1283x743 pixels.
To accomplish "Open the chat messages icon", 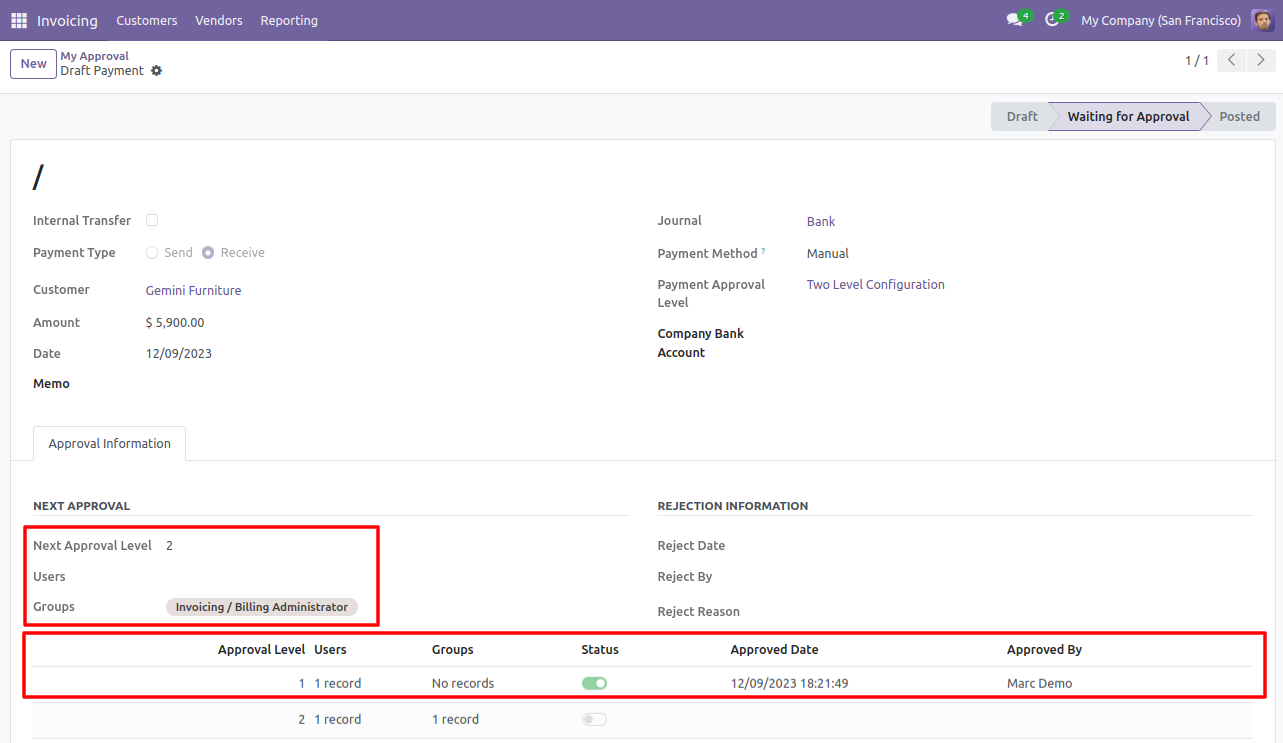I will (1015, 20).
